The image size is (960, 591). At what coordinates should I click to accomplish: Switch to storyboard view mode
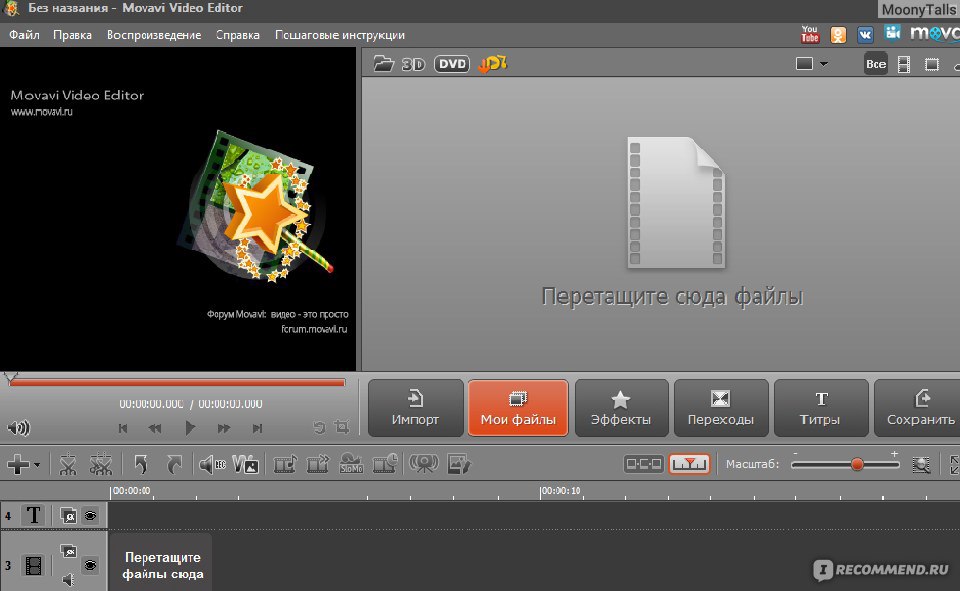[x=643, y=464]
